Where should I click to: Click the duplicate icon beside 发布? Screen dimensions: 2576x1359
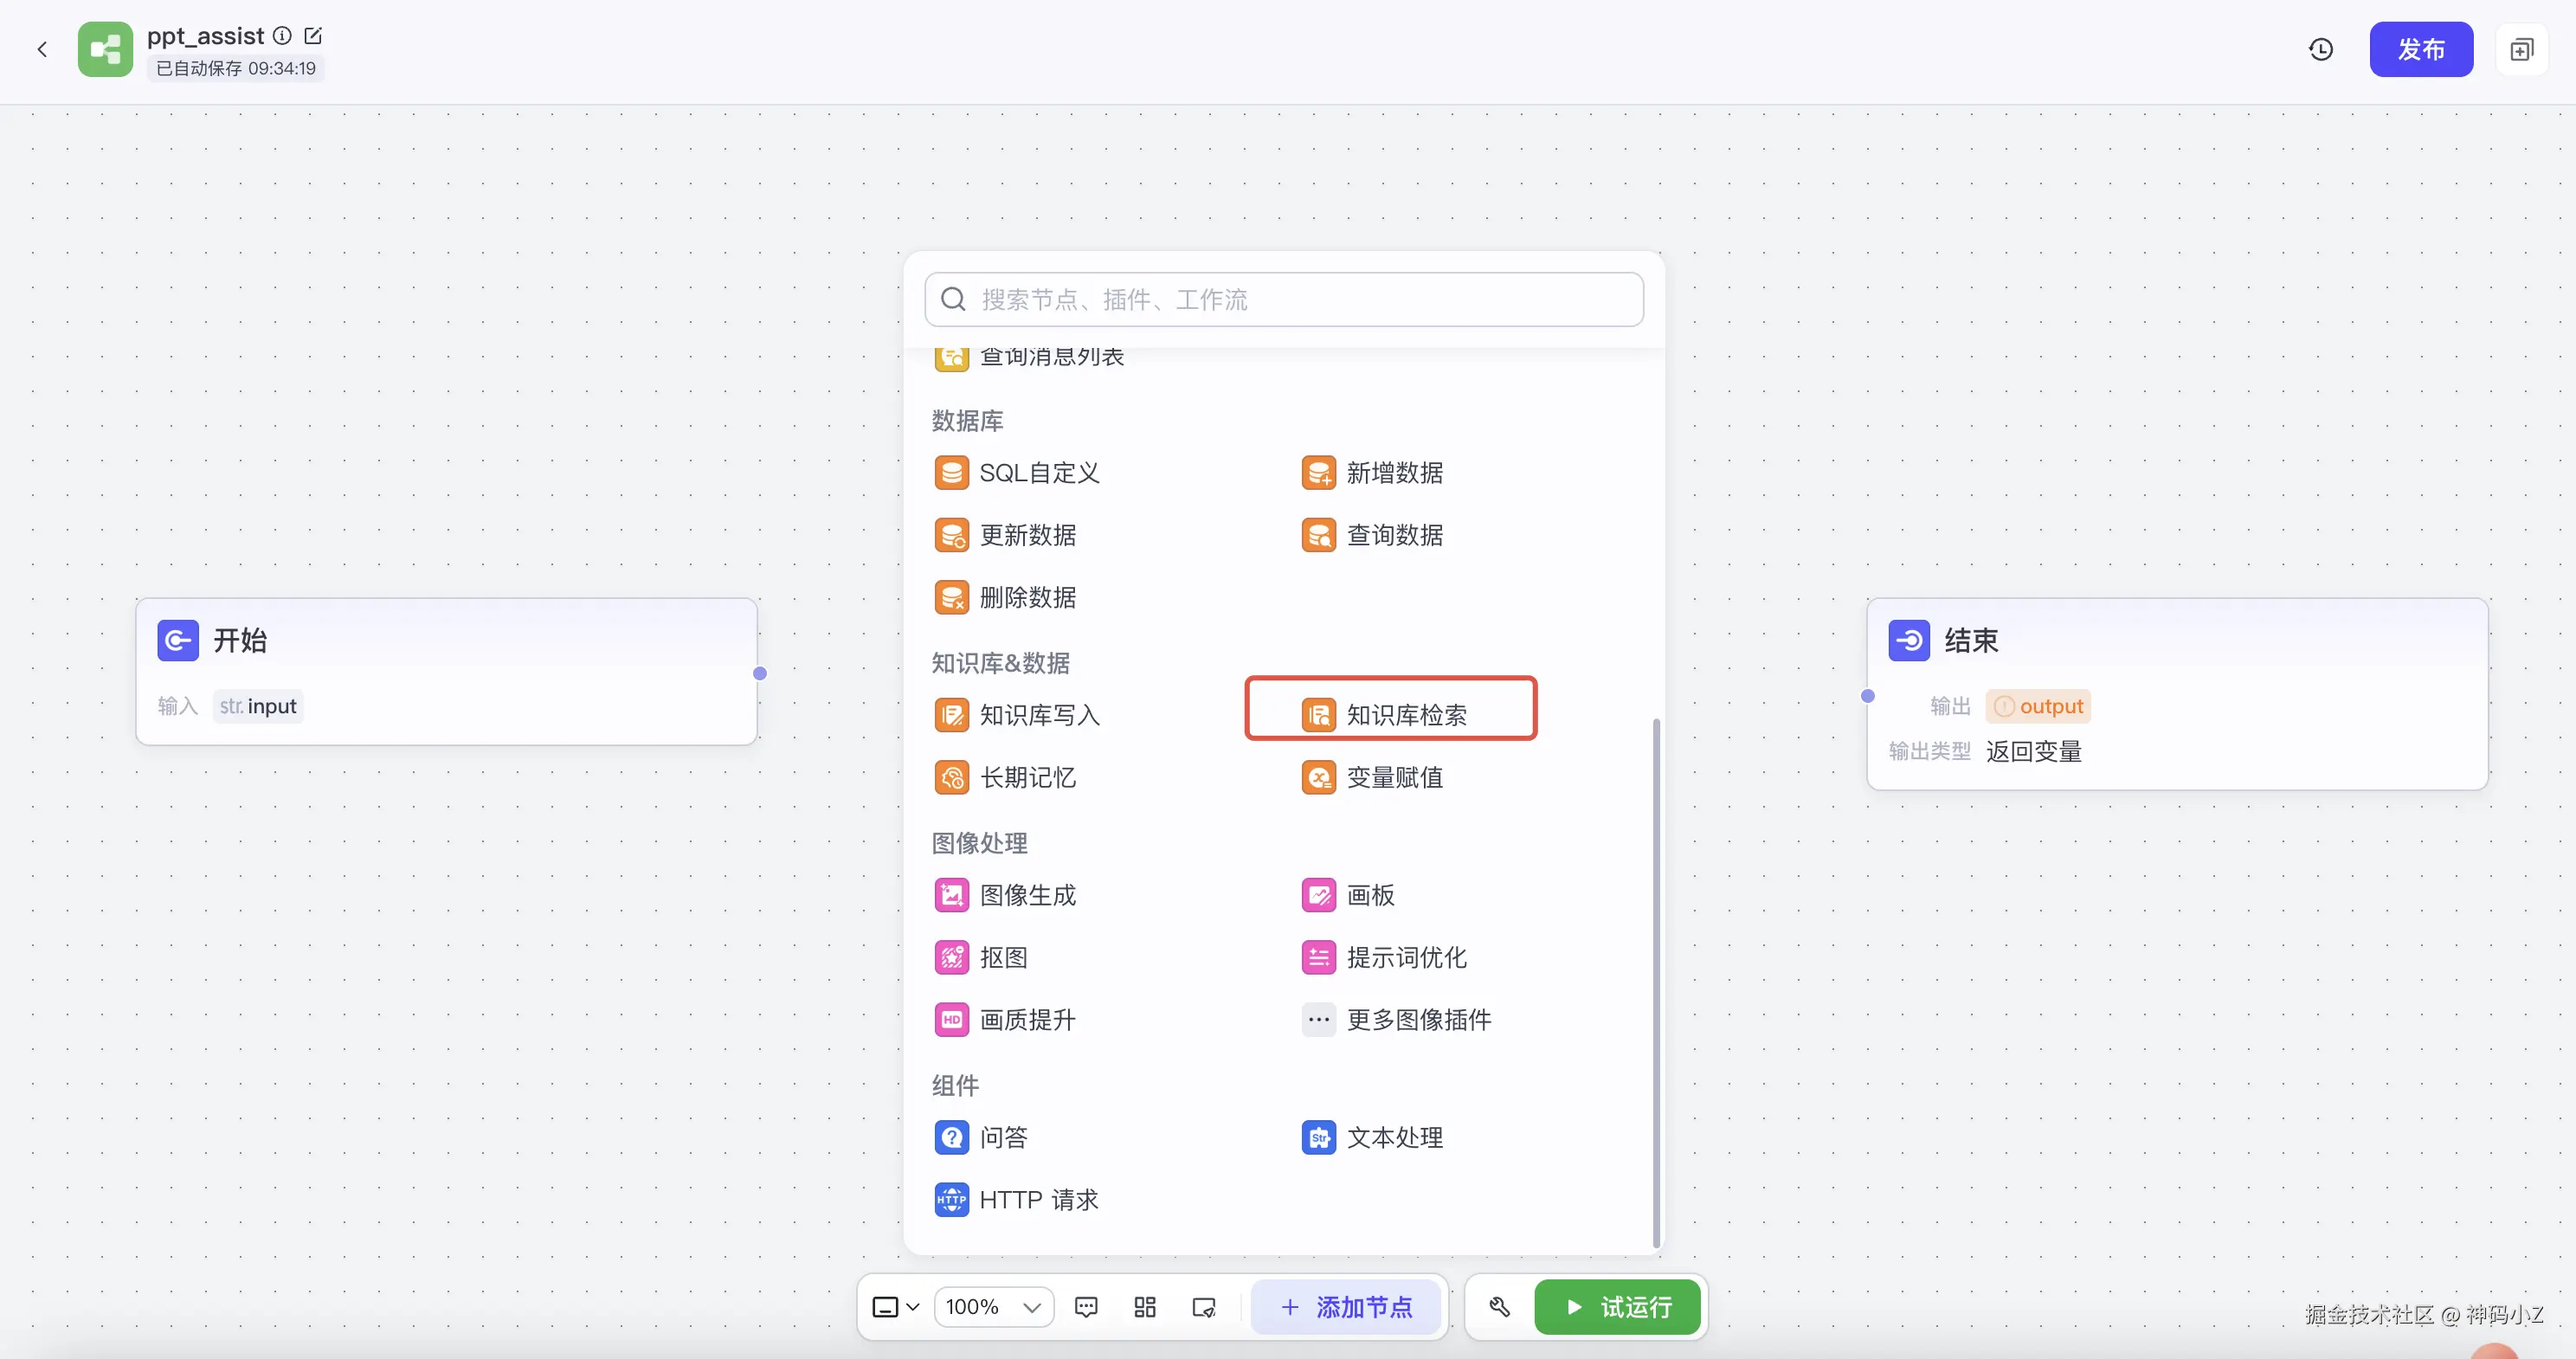click(2521, 49)
